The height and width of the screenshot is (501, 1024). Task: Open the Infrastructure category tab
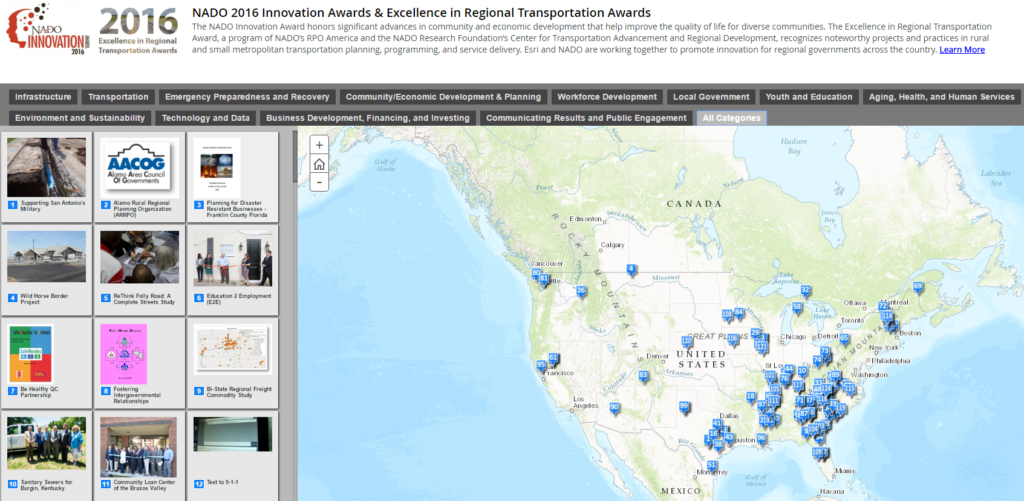pos(43,97)
